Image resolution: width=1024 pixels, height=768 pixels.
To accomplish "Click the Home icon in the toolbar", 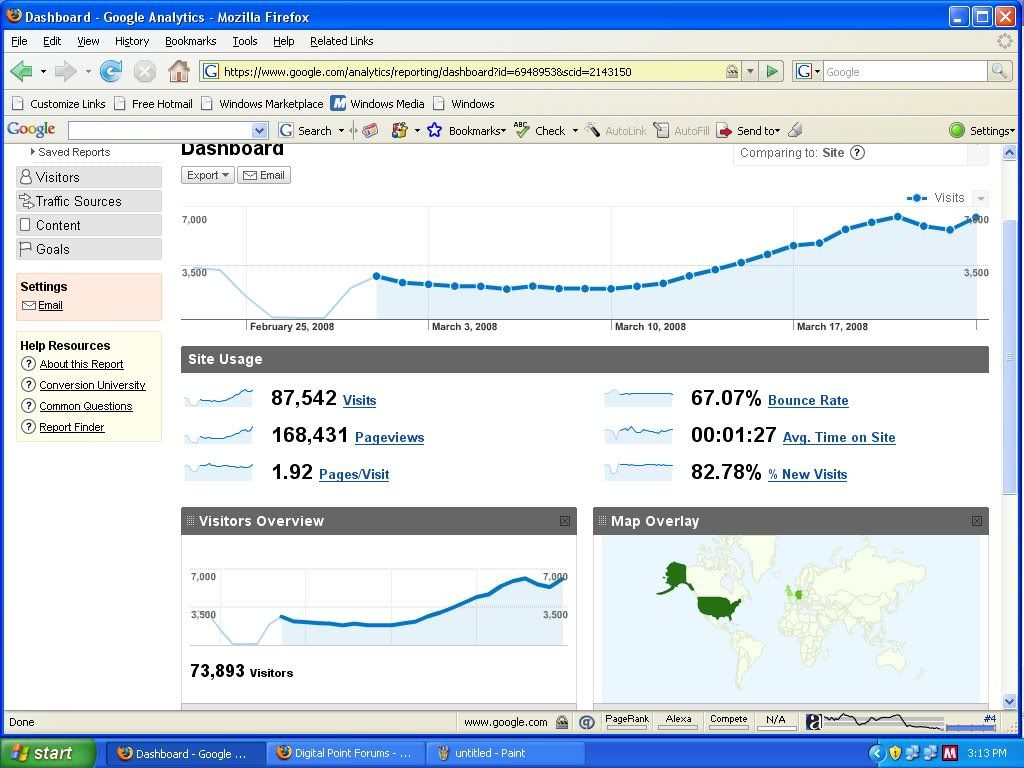I will 179,71.
